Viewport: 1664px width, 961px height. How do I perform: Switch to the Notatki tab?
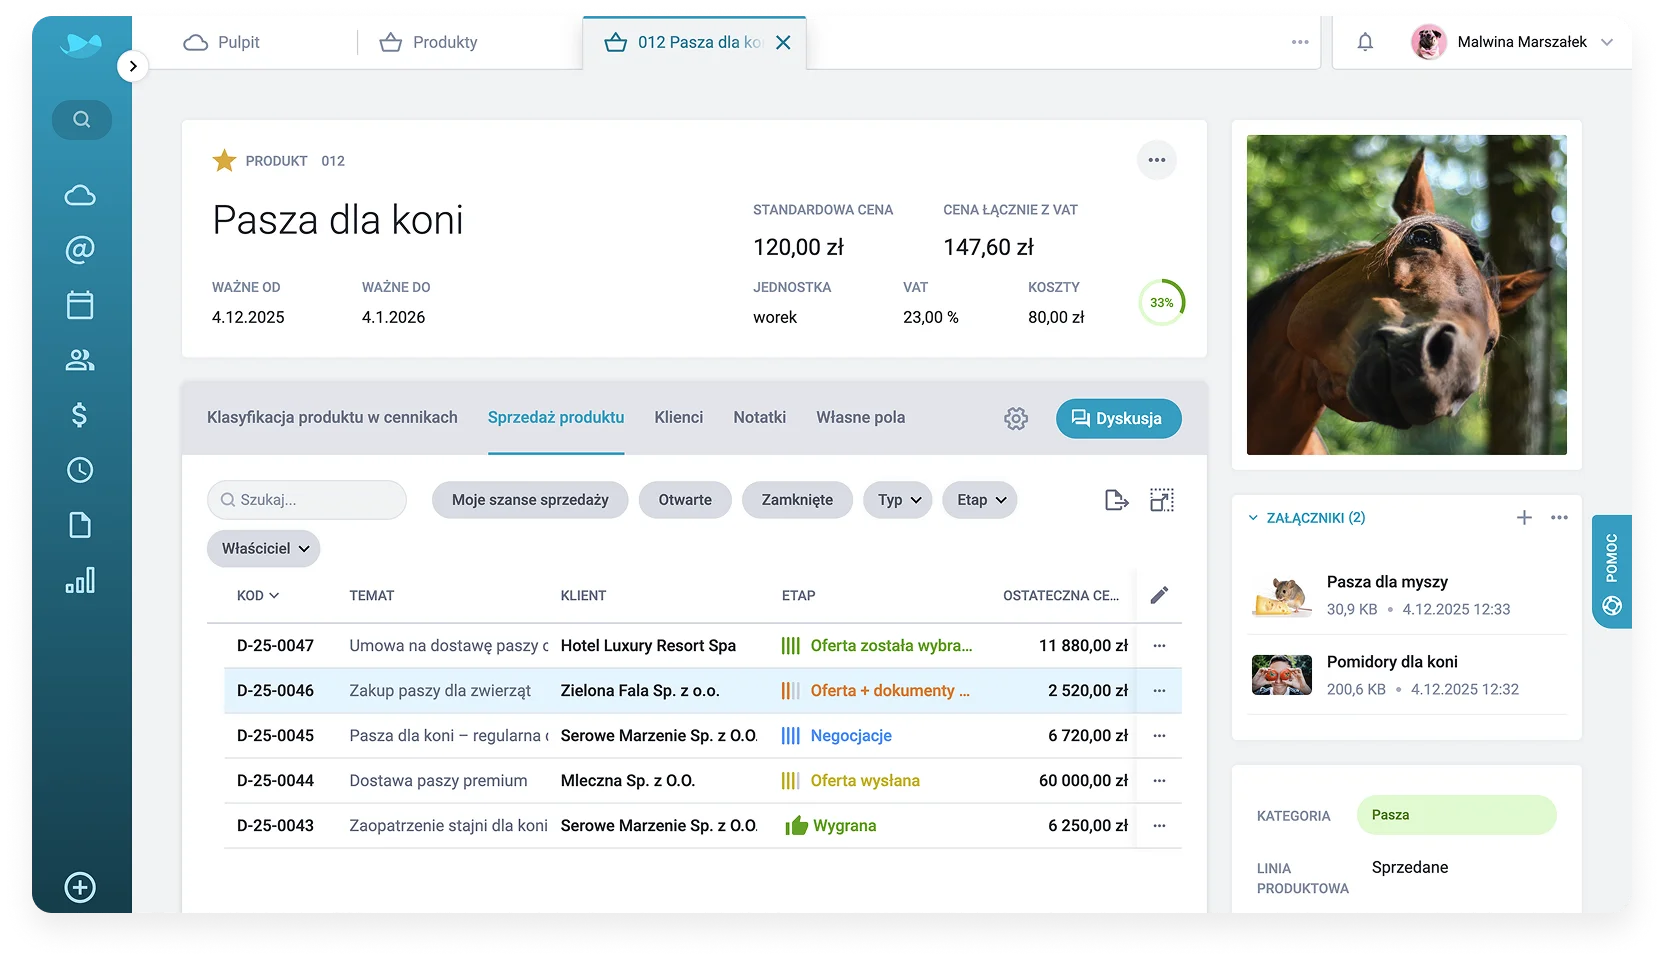pos(759,418)
